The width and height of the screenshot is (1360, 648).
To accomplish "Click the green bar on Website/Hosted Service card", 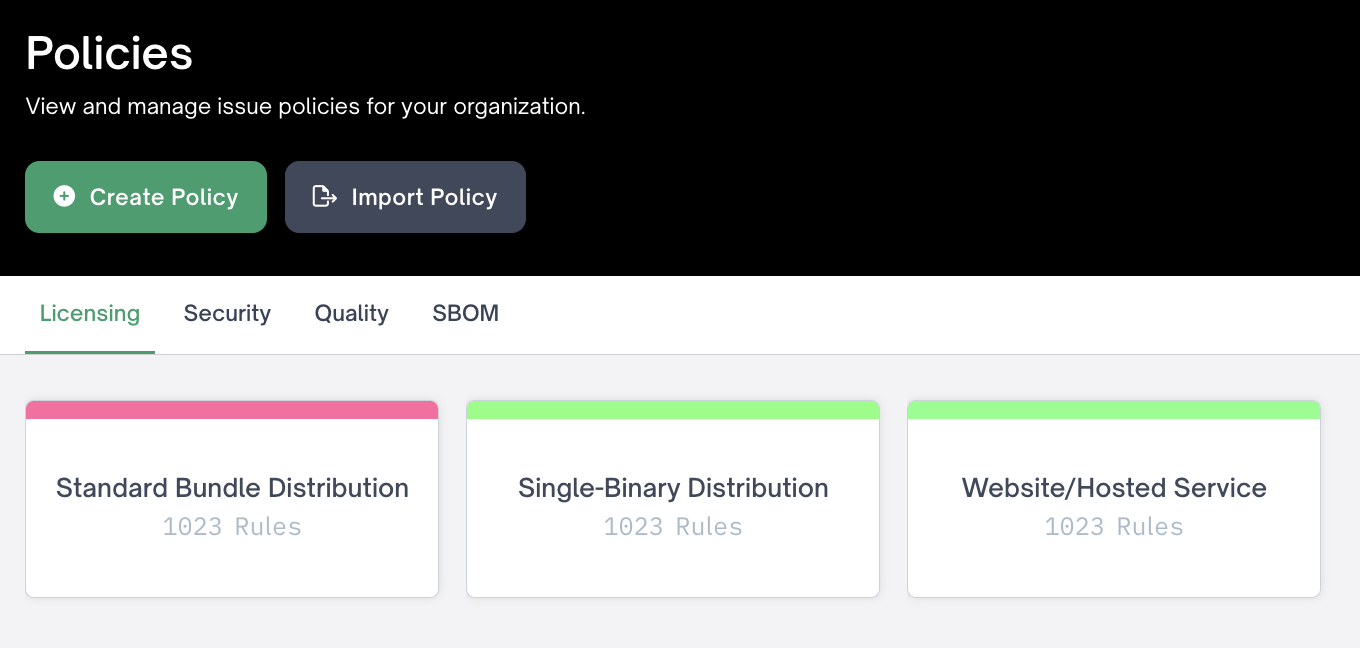I will coord(1114,410).
